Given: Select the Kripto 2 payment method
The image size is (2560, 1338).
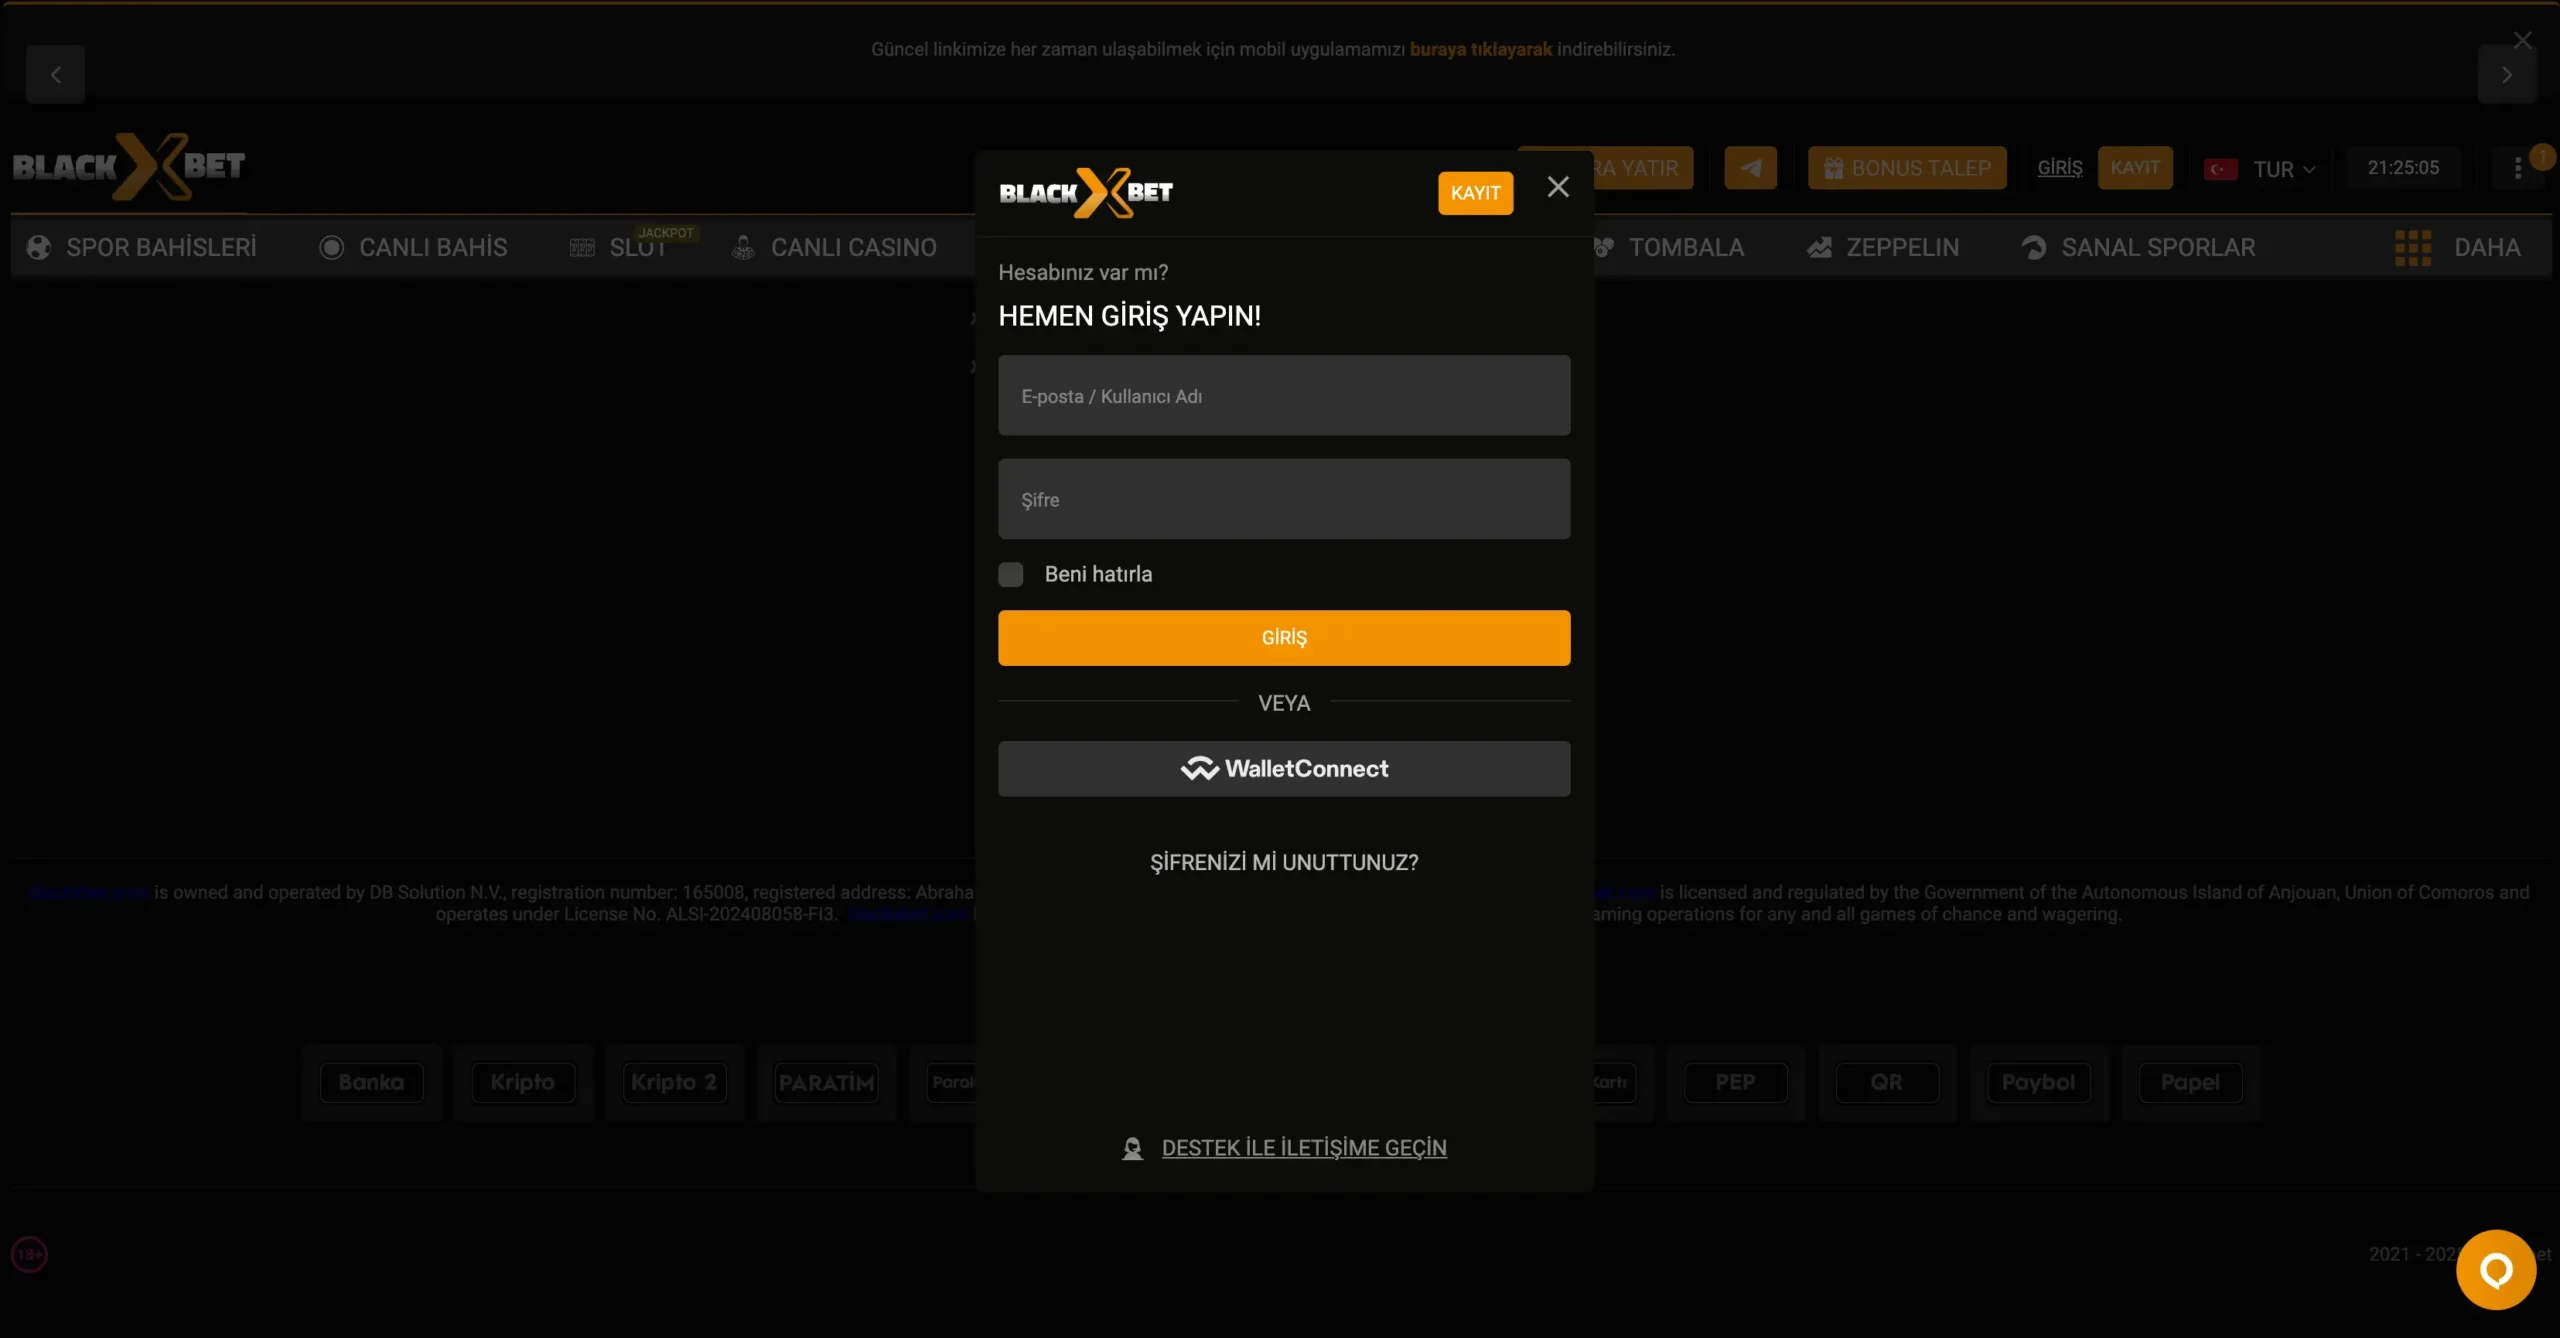Looking at the screenshot, I should tap(674, 1082).
